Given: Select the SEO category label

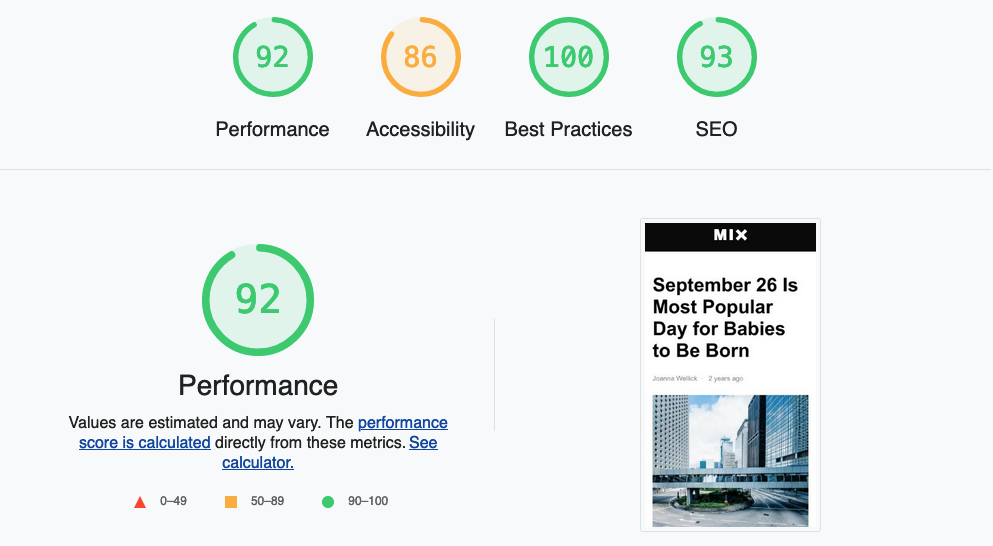Looking at the screenshot, I should coord(716,129).
